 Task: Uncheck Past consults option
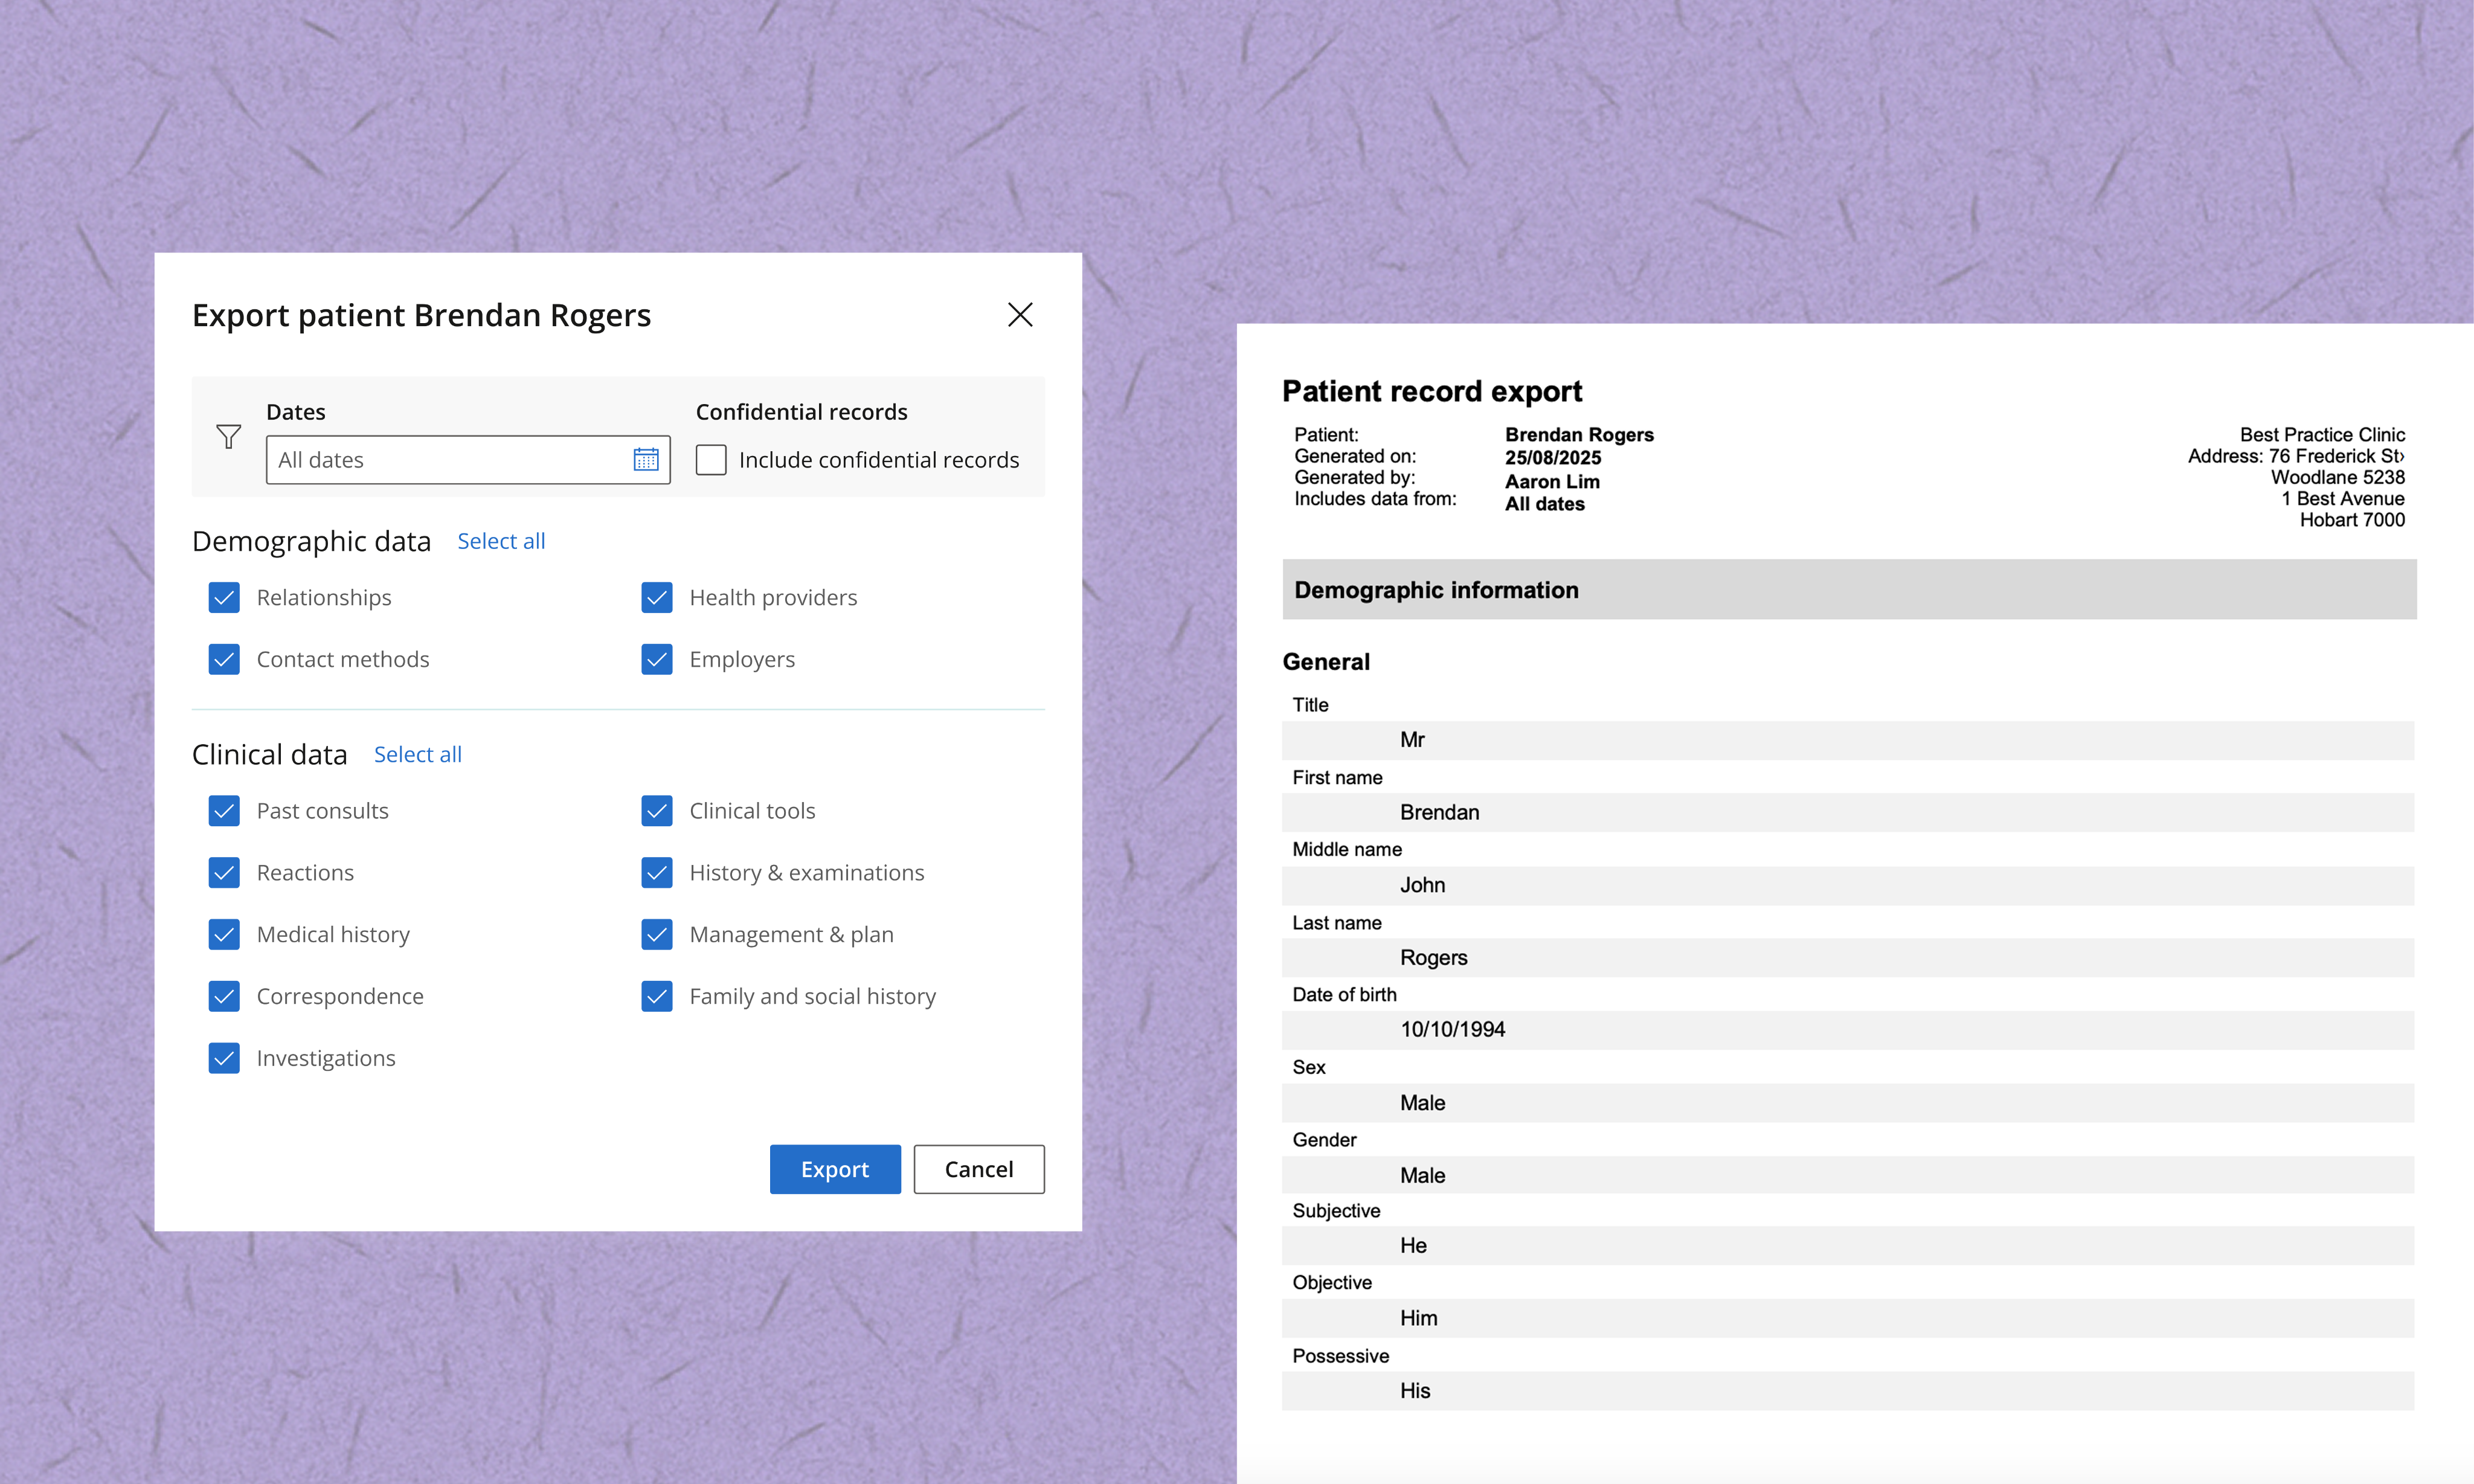pyautogui.click(x=224, y=811)
